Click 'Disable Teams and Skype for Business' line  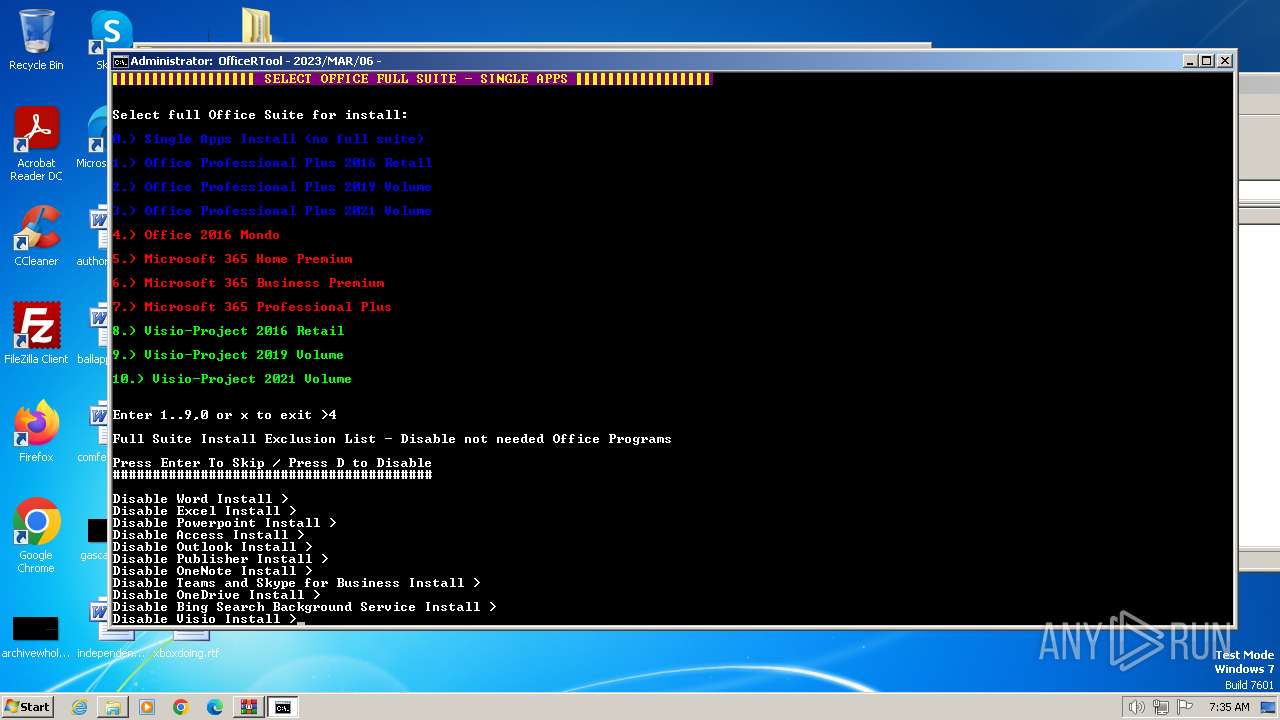[x=296, y=583]
